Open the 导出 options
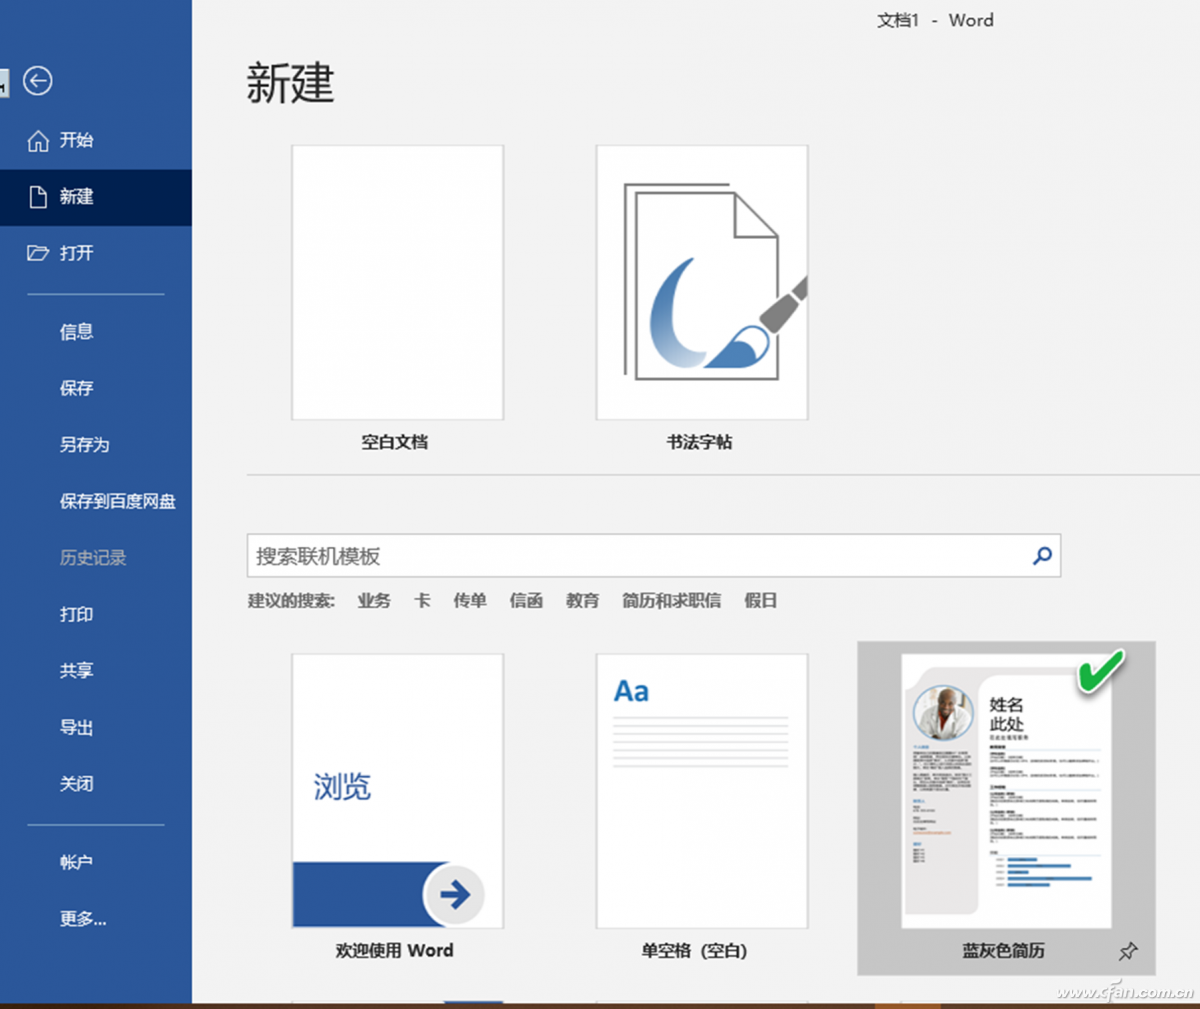This screenshot has height=1009, width=1200. click(x=76, y=727)
